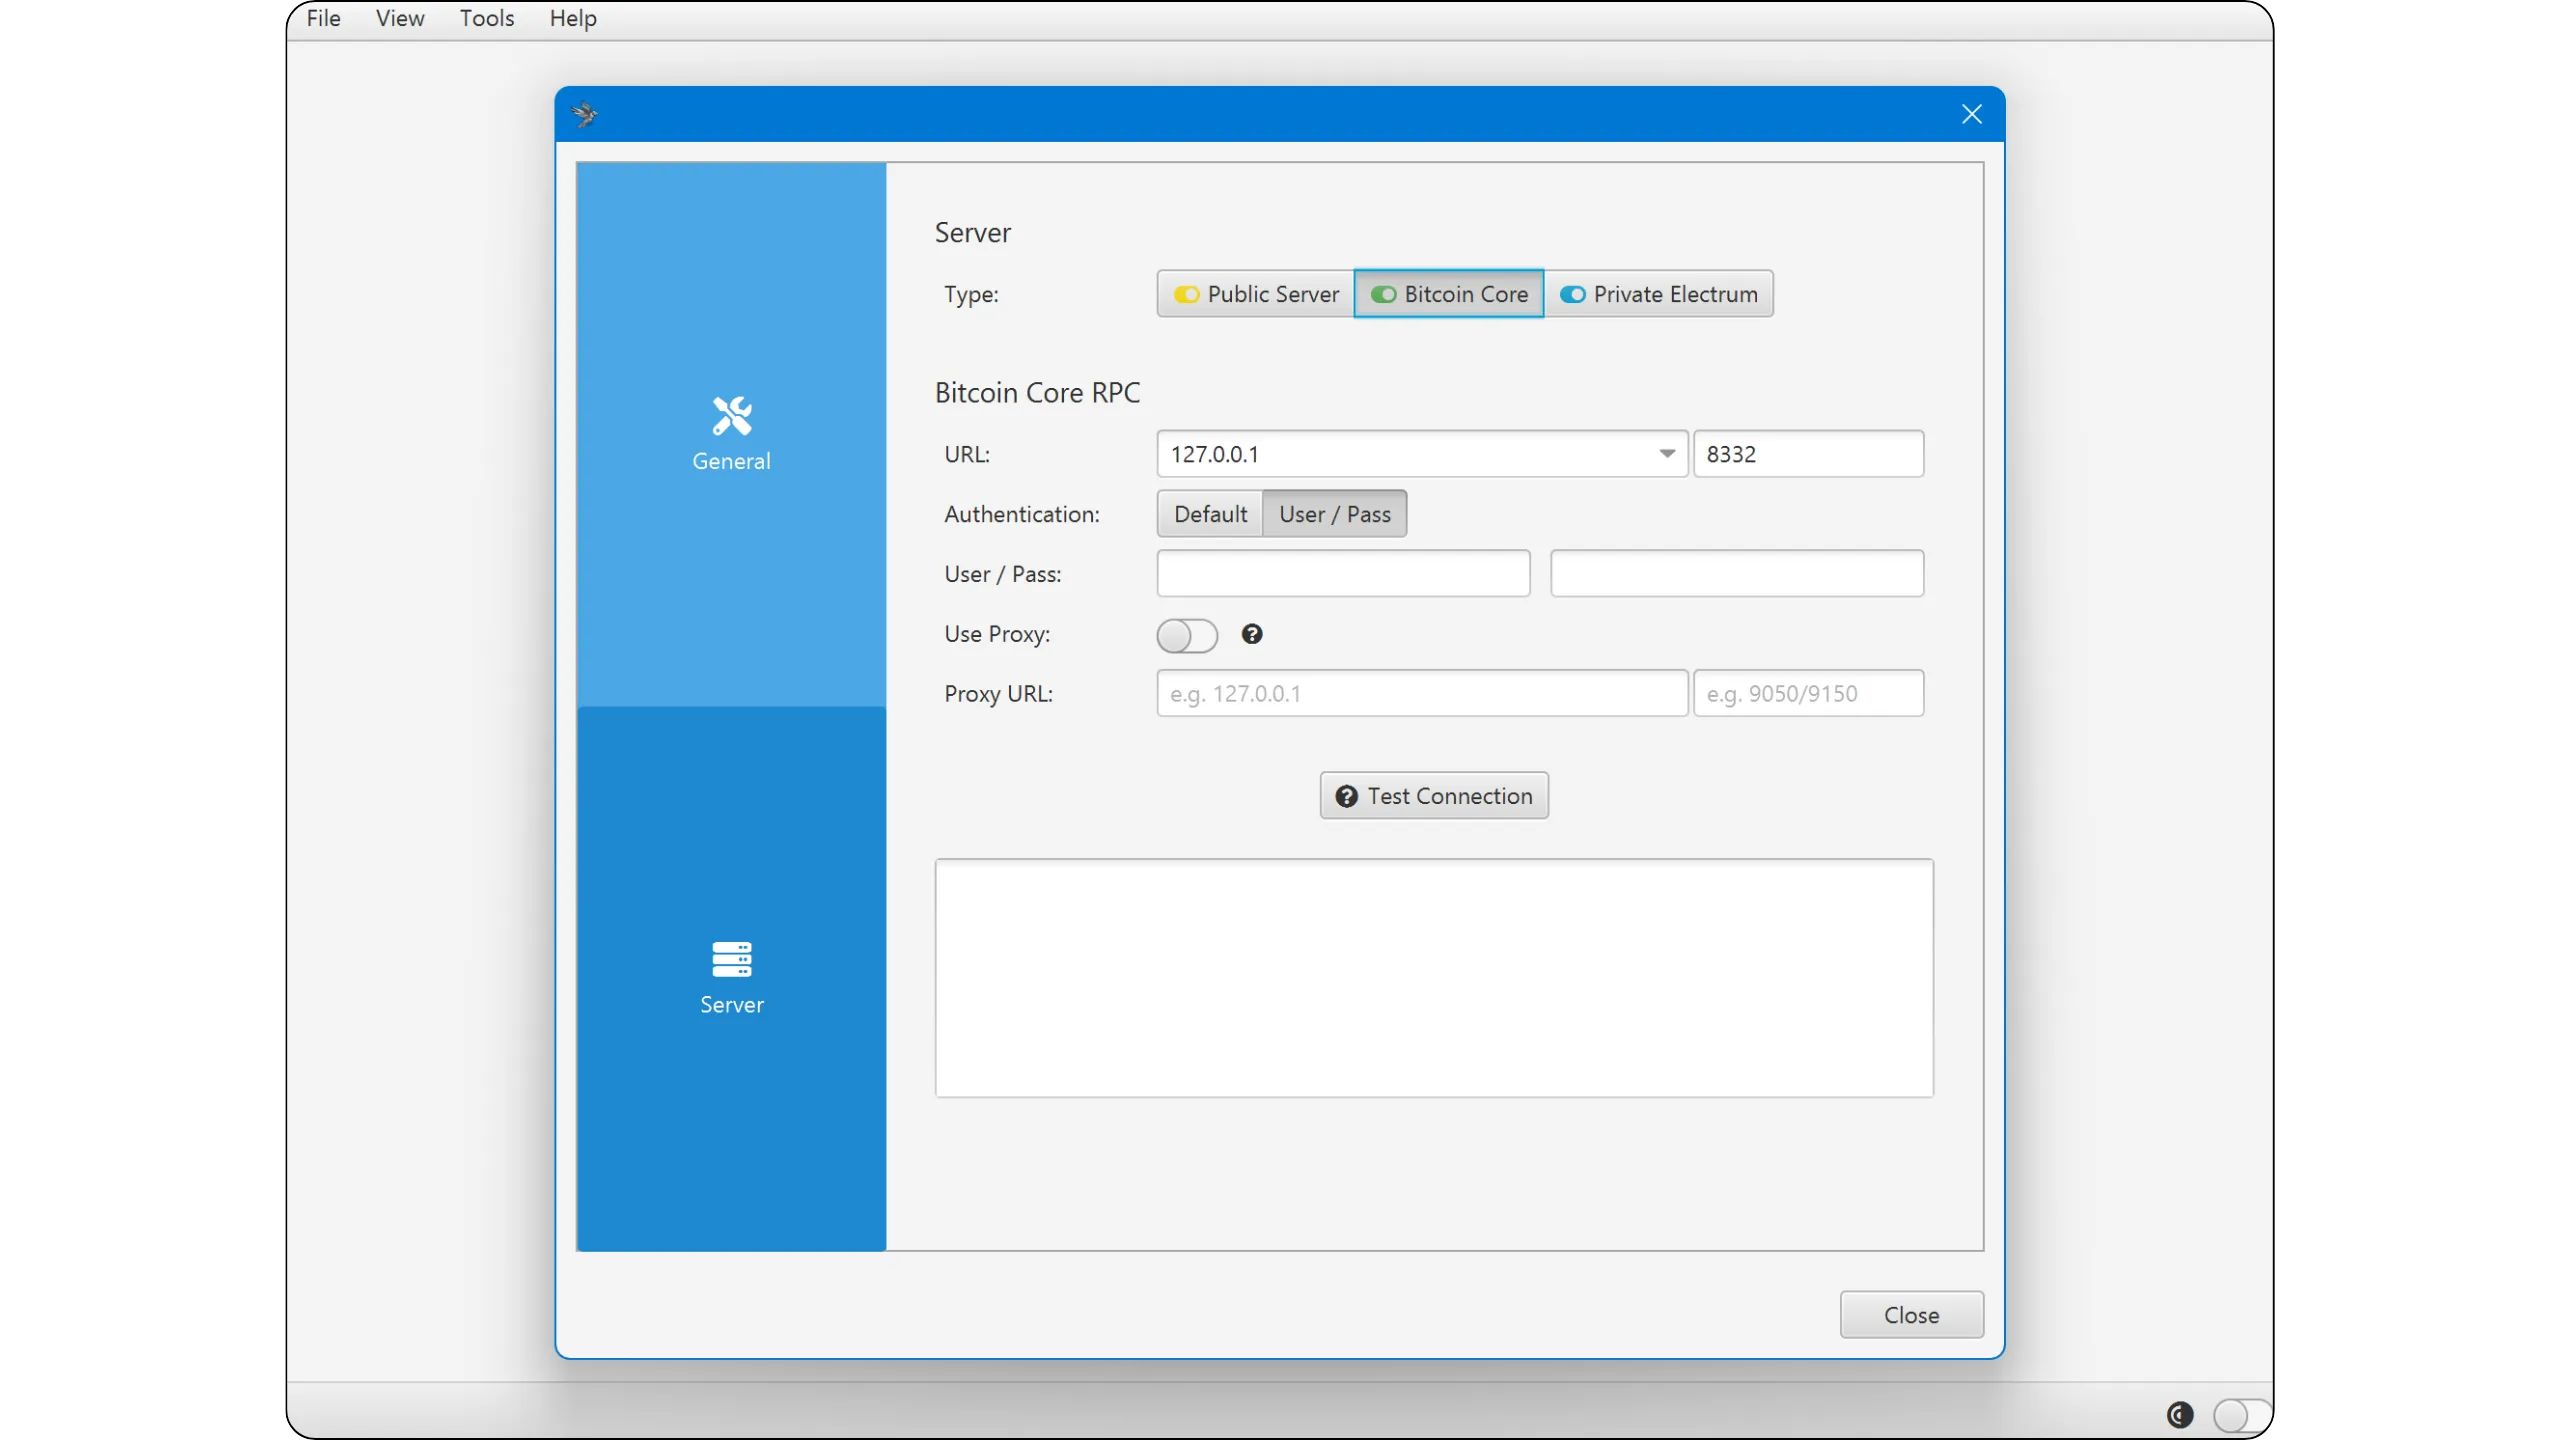This screenshot has height=1440, width=2560.
Task: Click the Test Connection button
Action: 1434,795
